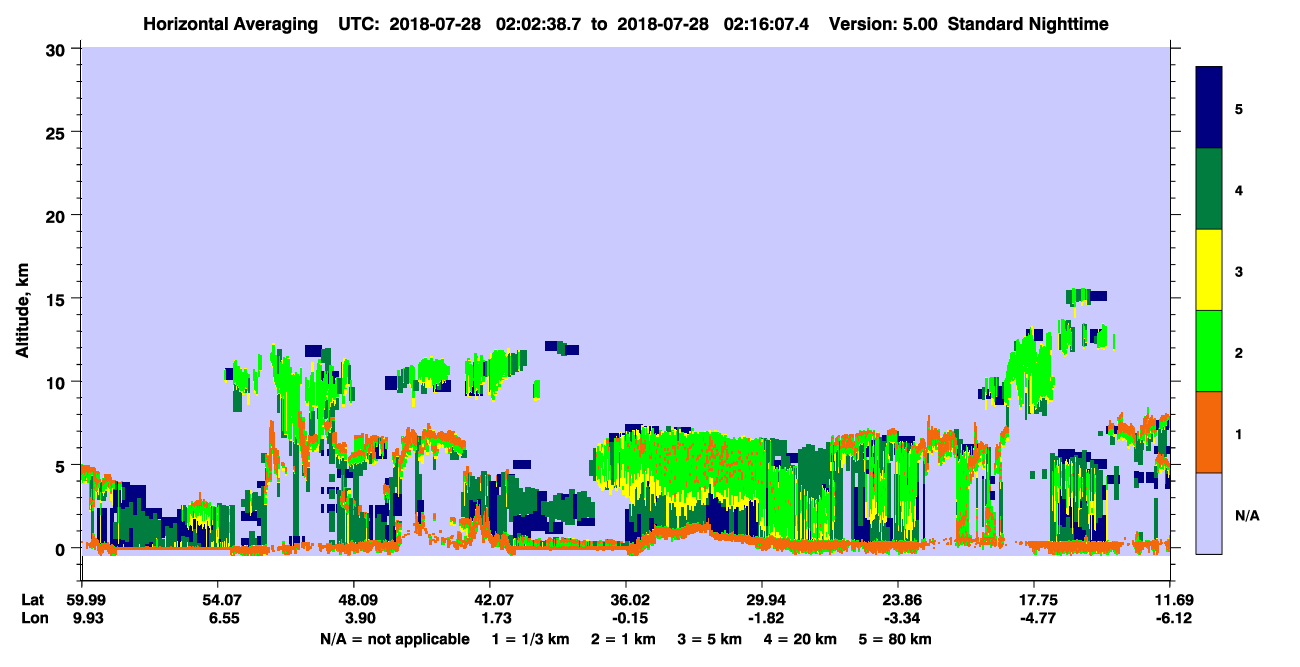
Task: Click the dark blue color bar segment labeled 5
Action: pos(1209,108)
